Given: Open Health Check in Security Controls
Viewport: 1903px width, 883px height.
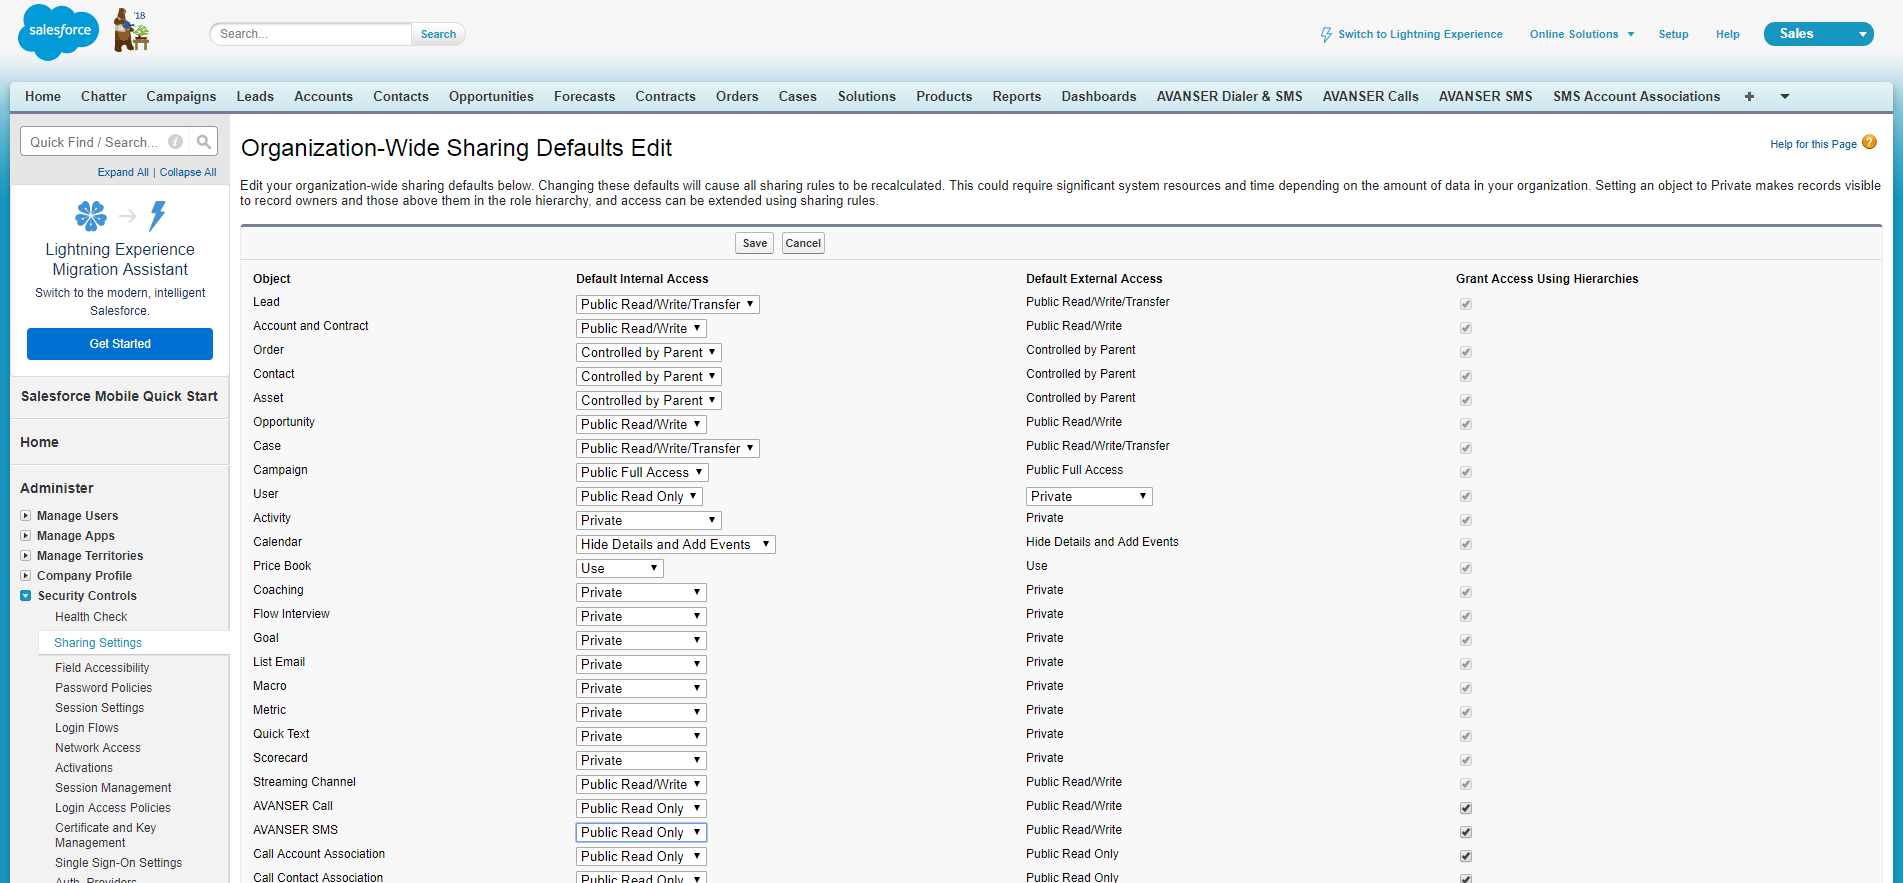Looking at the screenshot, I should coord(91,617).
